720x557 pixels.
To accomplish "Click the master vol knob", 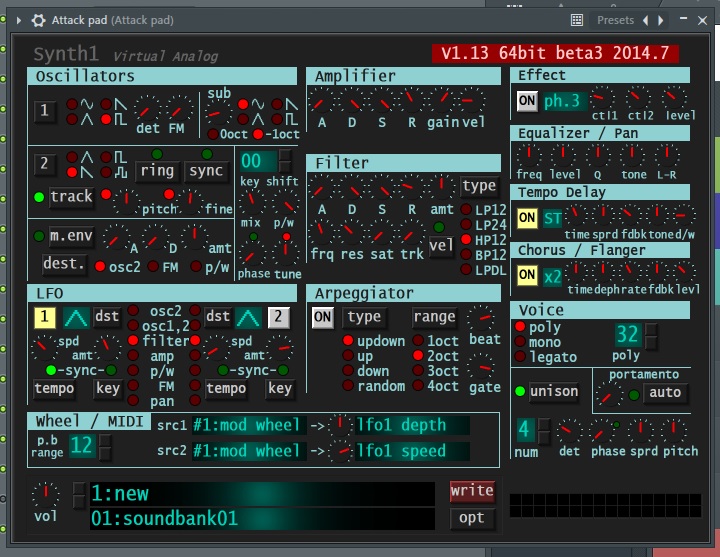I will [45, 495].
